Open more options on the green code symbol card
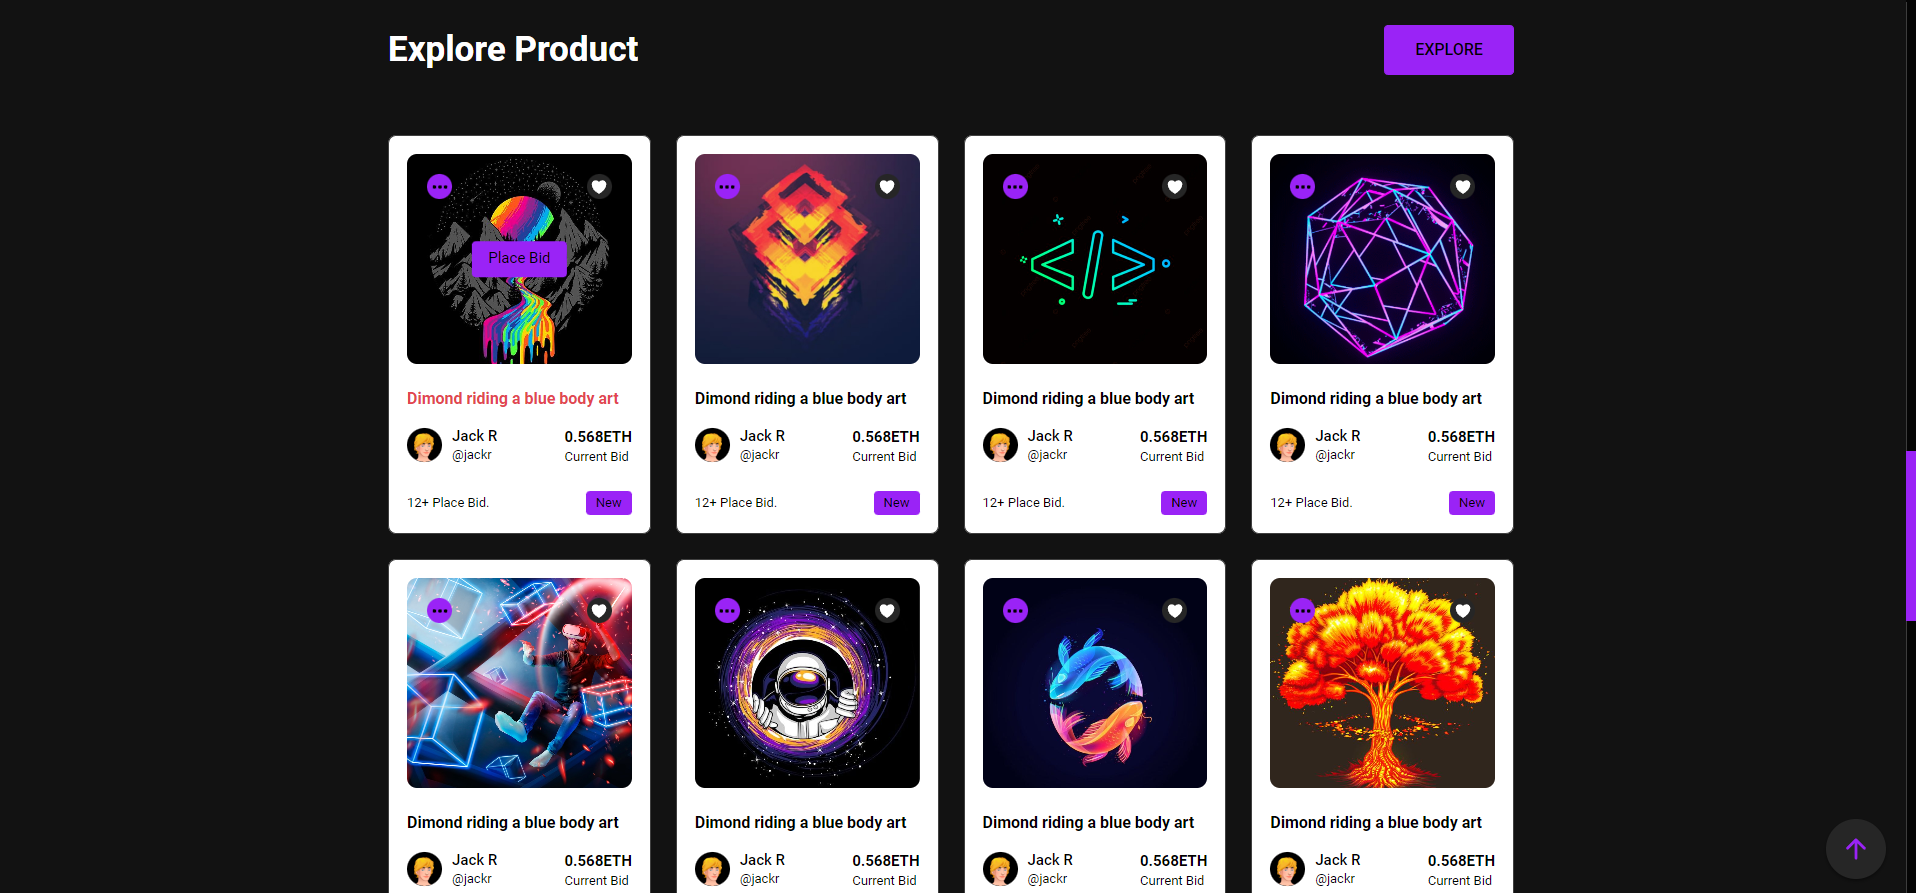 point(1014,186)
